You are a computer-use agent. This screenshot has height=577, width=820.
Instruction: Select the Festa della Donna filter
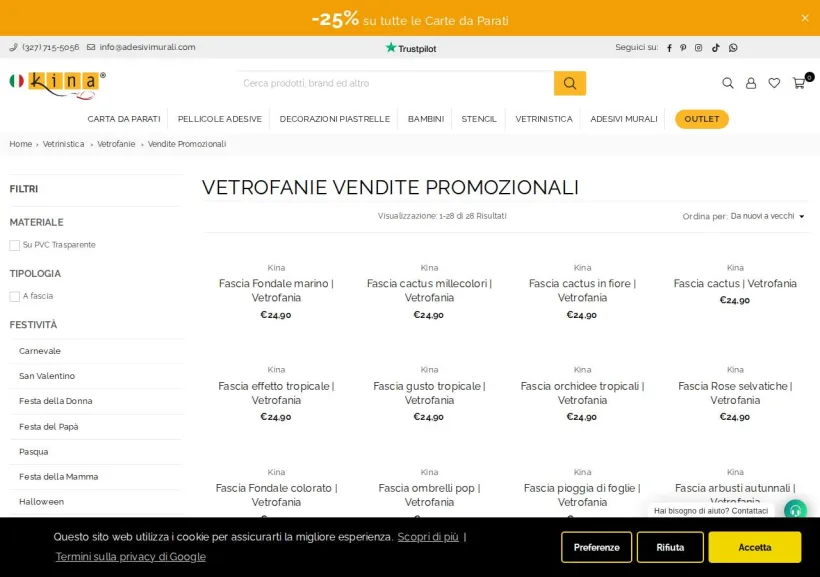click(55, 401)
